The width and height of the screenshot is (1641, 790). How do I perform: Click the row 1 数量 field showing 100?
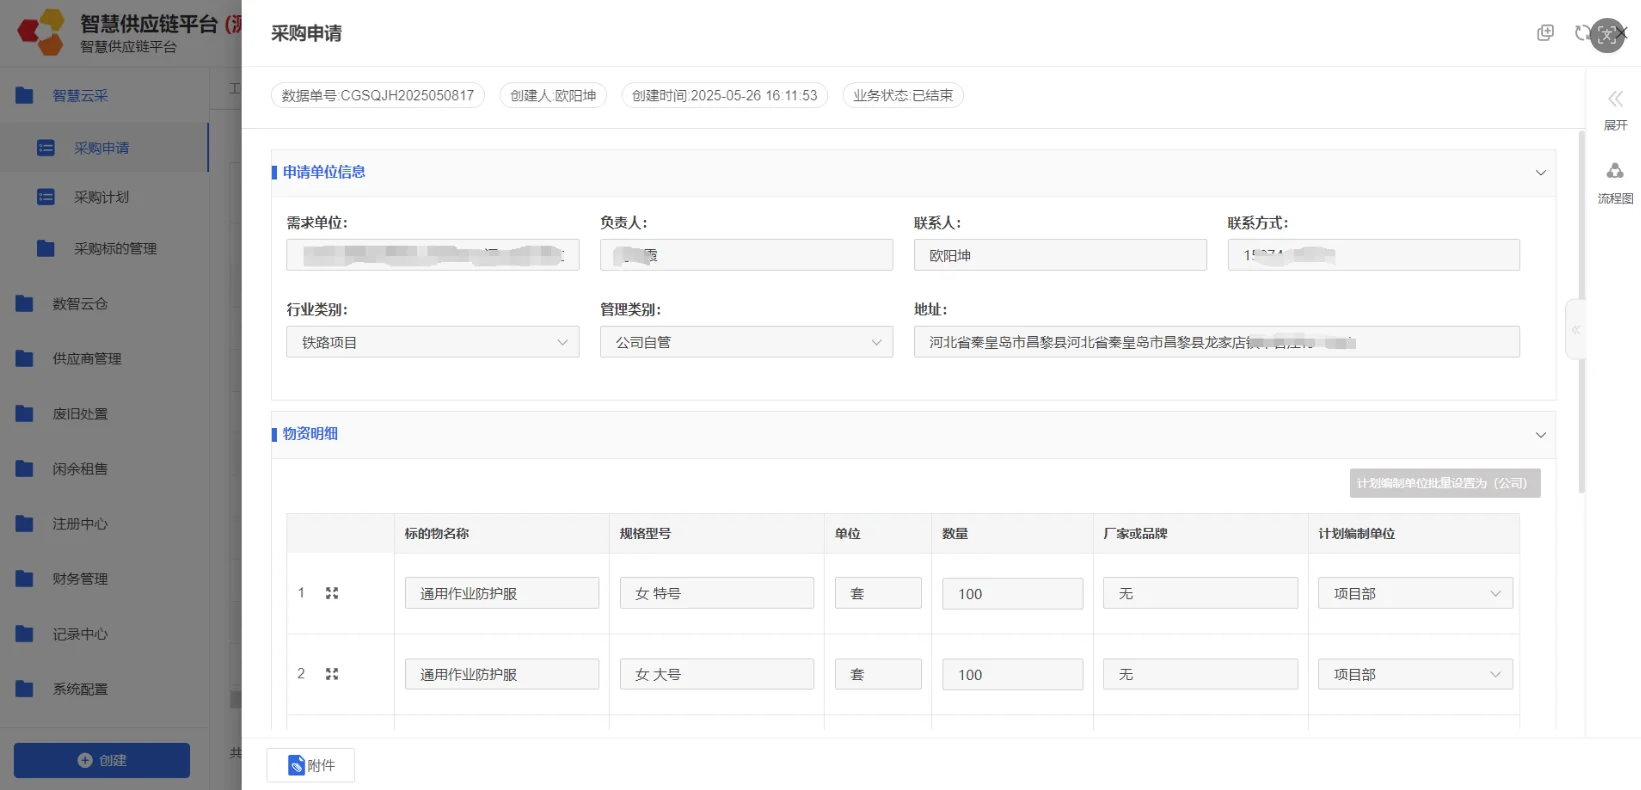1012,594
